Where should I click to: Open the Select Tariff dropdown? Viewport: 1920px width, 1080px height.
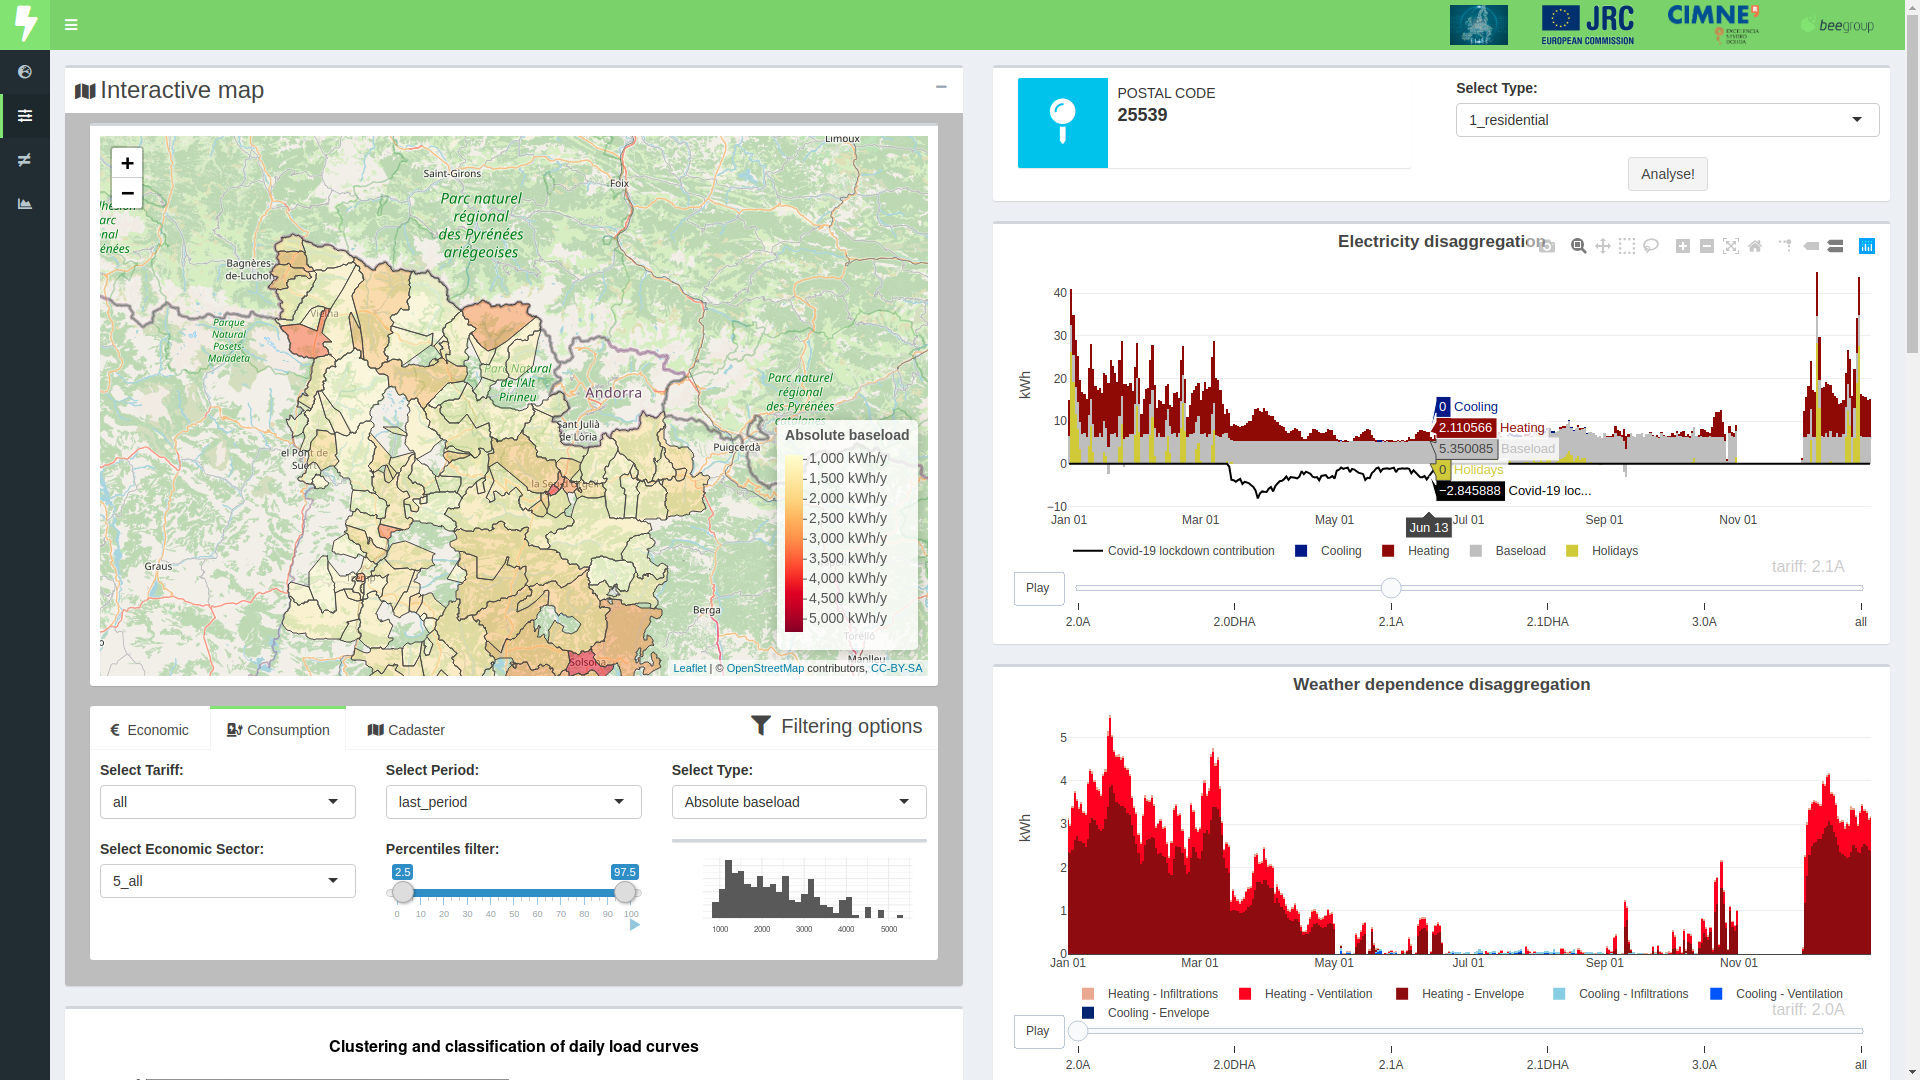(227, 802)
